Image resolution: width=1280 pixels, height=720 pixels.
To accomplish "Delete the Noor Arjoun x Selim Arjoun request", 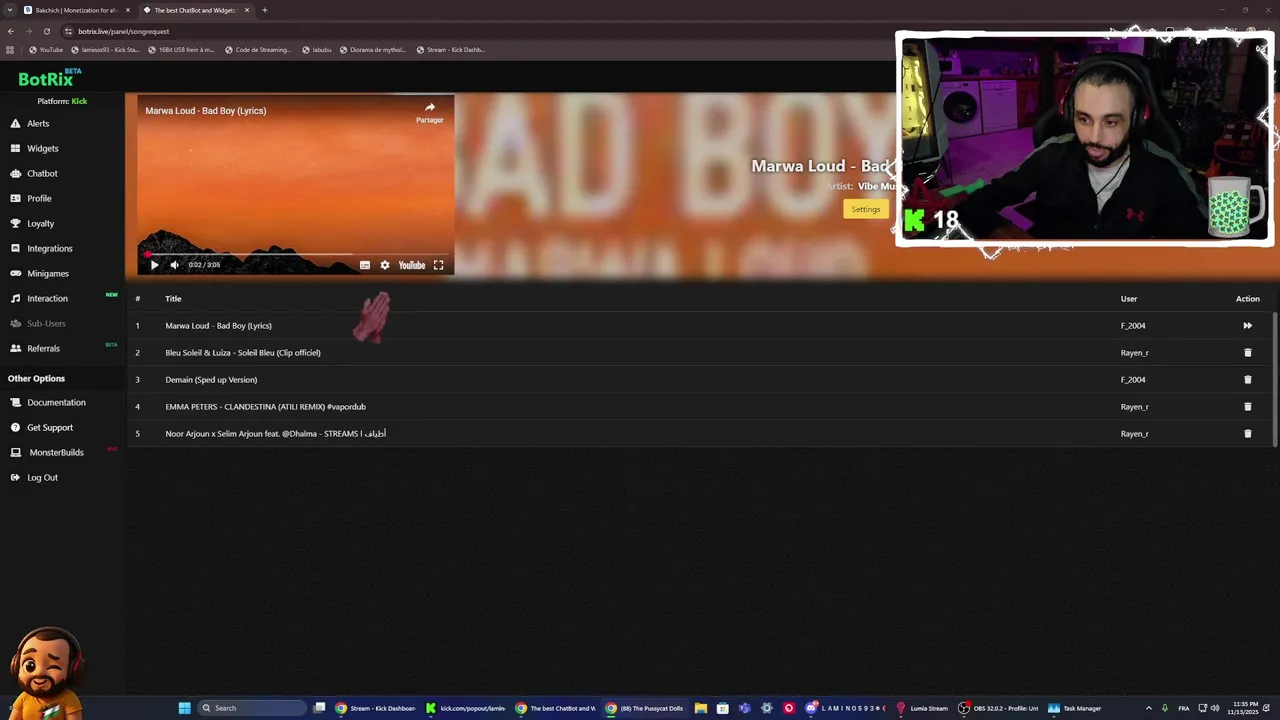I will click(1247, 433).
